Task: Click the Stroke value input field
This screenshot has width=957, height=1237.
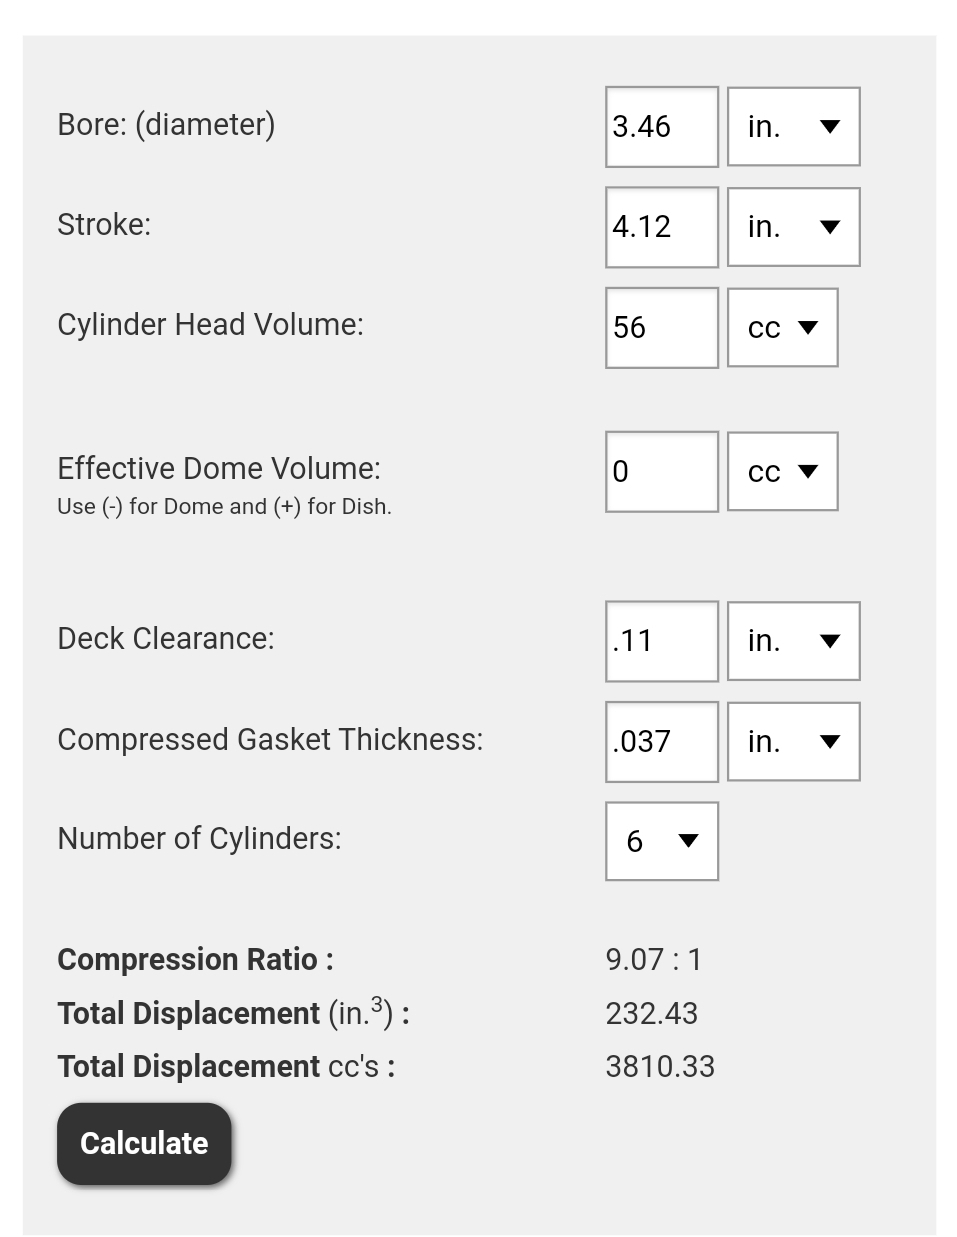Action: pos(661,227)
